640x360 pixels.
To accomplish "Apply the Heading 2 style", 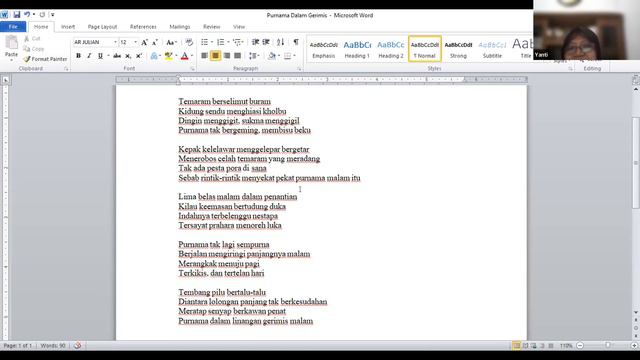I will [x=391, y=49].
